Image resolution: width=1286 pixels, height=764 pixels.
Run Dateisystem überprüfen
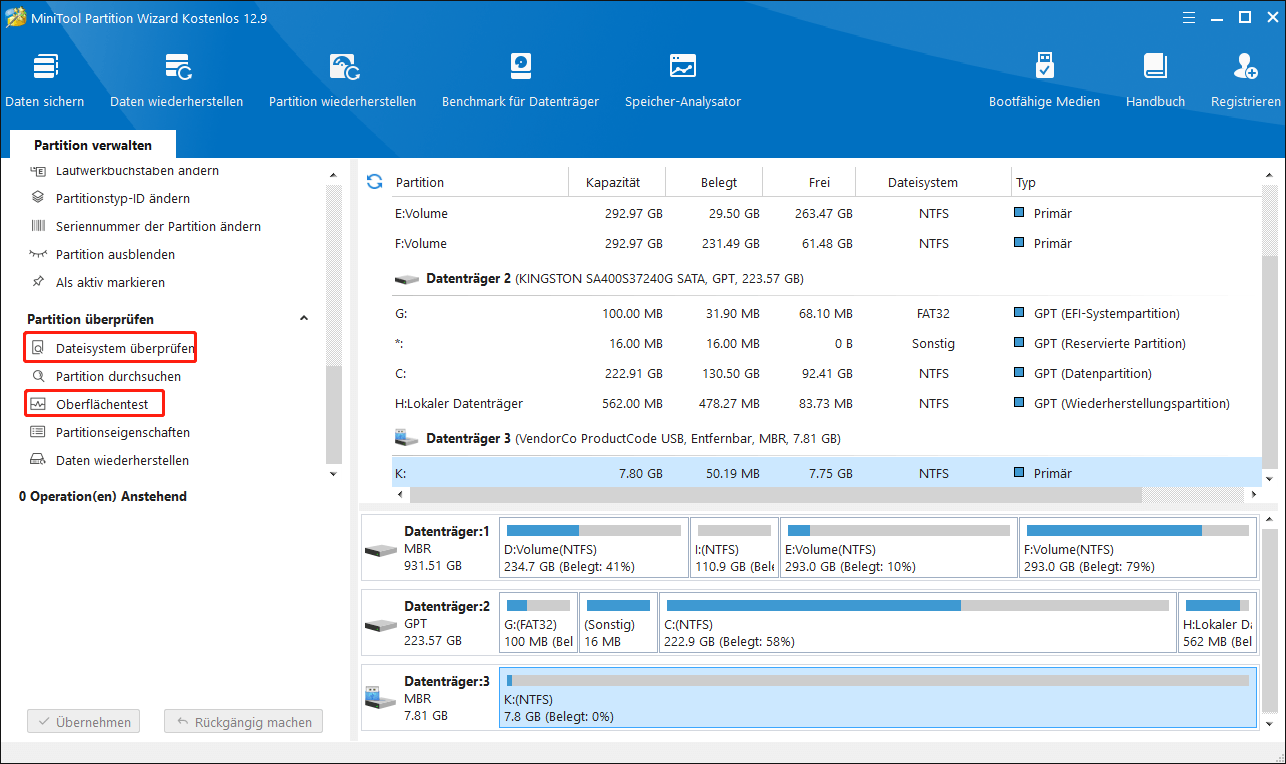111,348
